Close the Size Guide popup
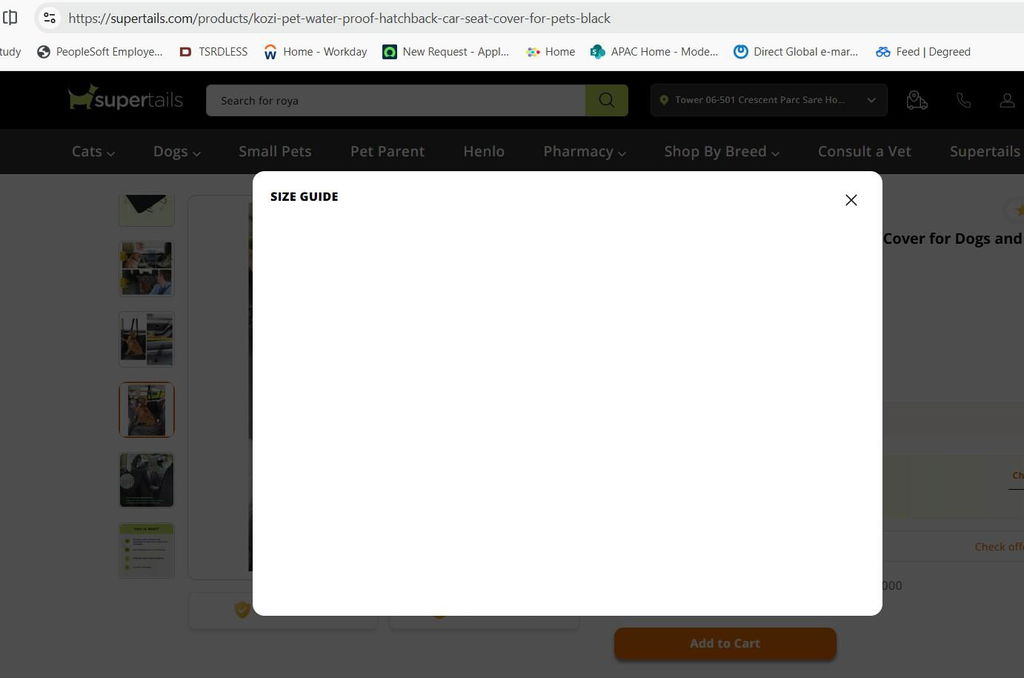Screen dimensions: 1024x678 click(851, 201)
